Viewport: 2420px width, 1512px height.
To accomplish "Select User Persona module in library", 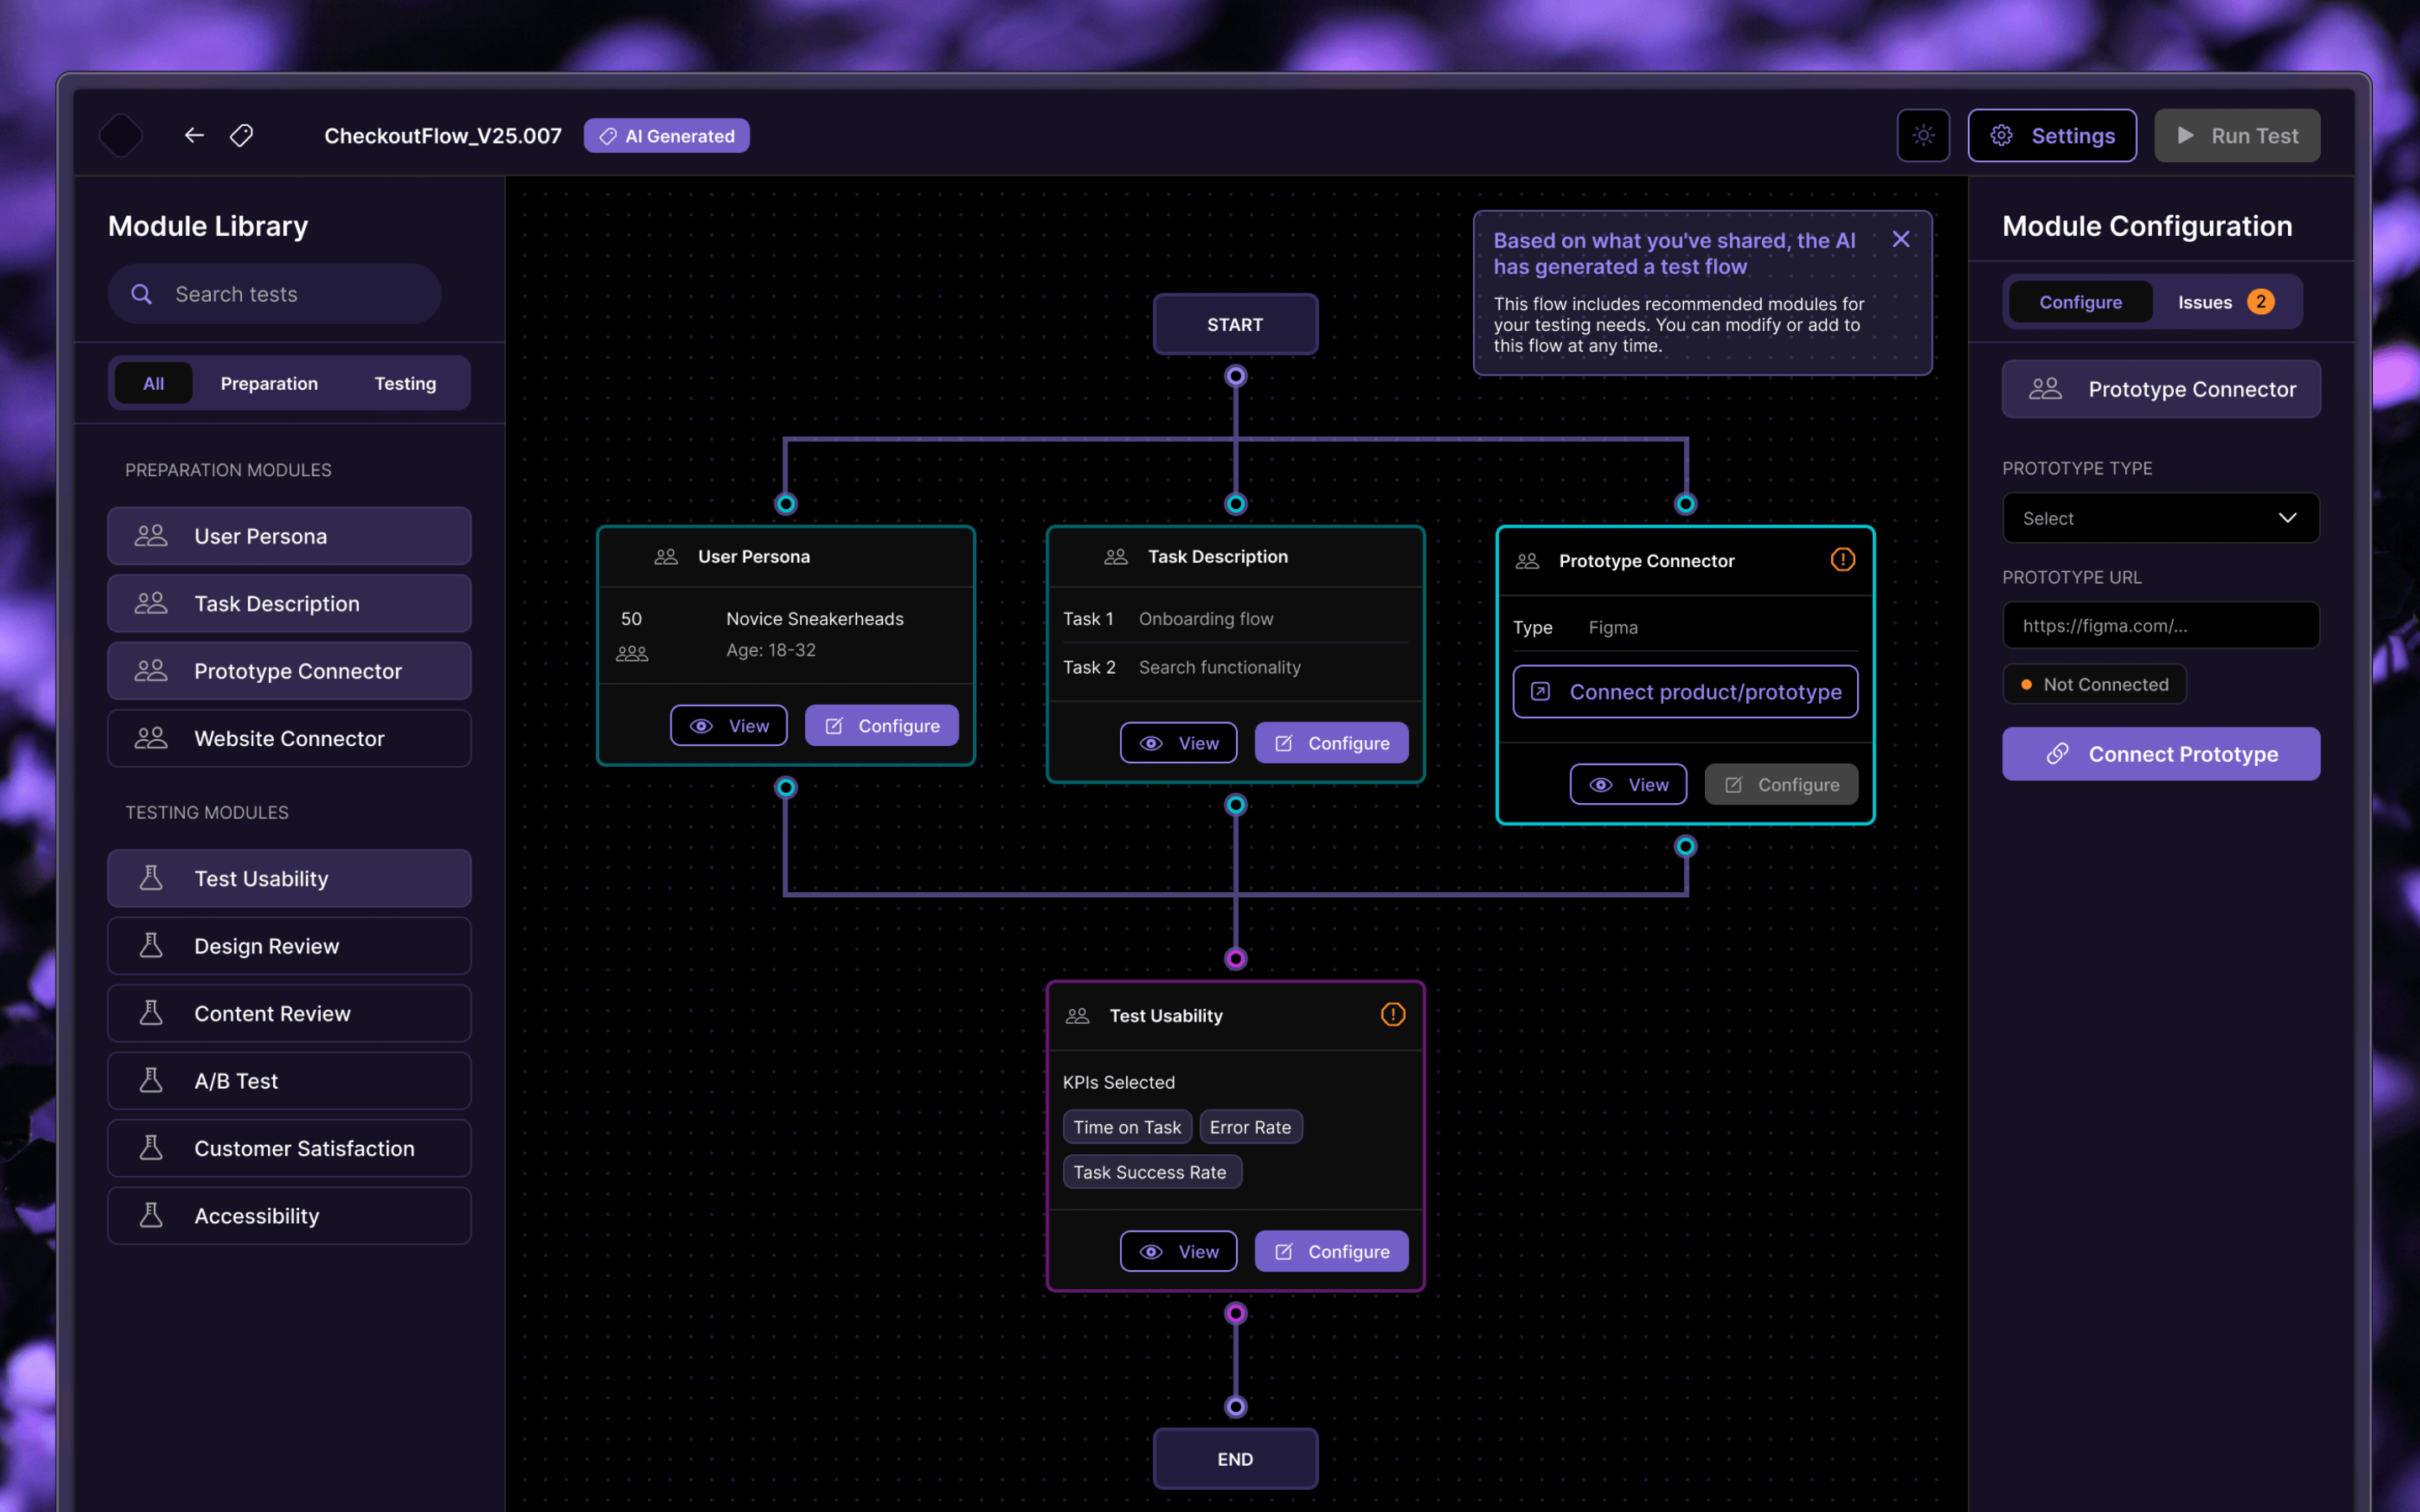I will [x=289, y=536].
